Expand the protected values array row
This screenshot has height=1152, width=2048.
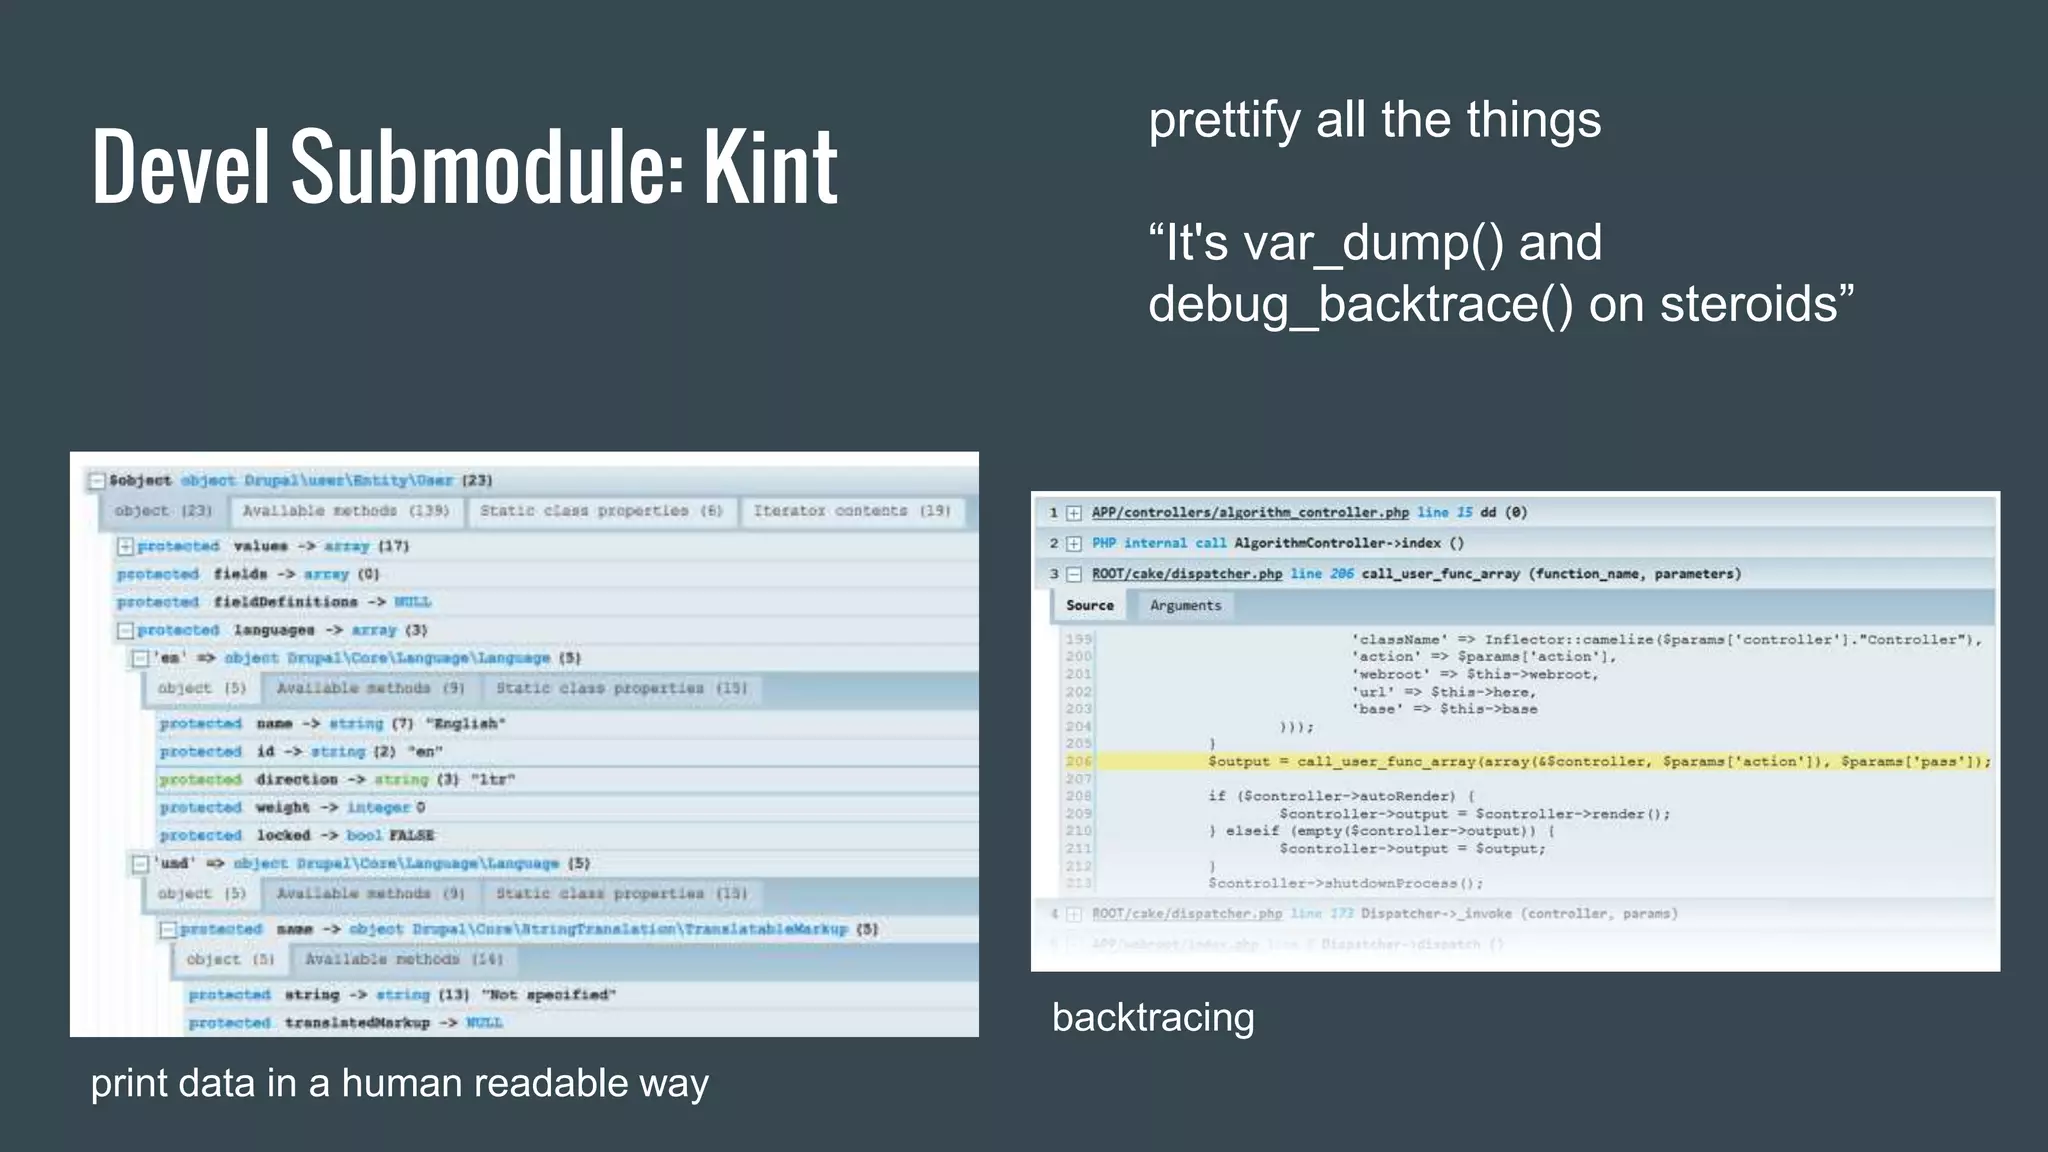tap(126, 546)
